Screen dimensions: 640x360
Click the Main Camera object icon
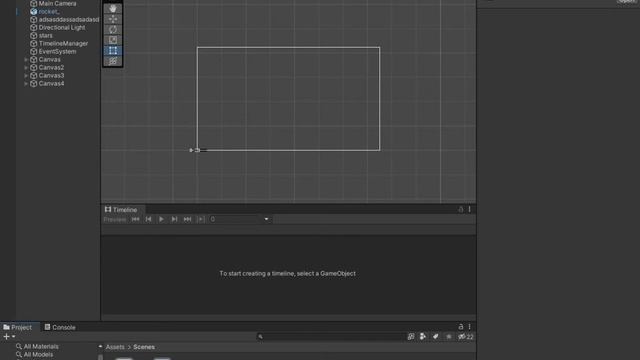pos(33,4)
